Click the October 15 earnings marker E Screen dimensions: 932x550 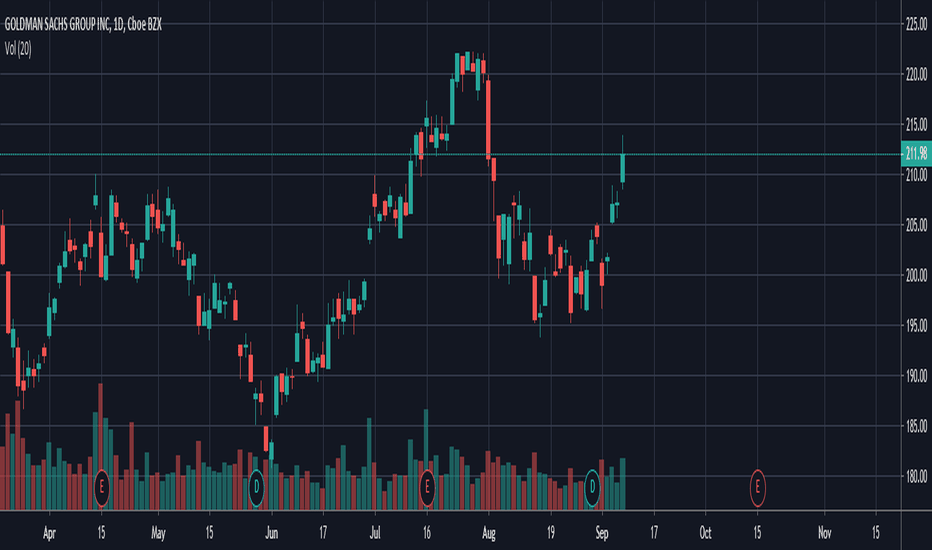(757, 488)
